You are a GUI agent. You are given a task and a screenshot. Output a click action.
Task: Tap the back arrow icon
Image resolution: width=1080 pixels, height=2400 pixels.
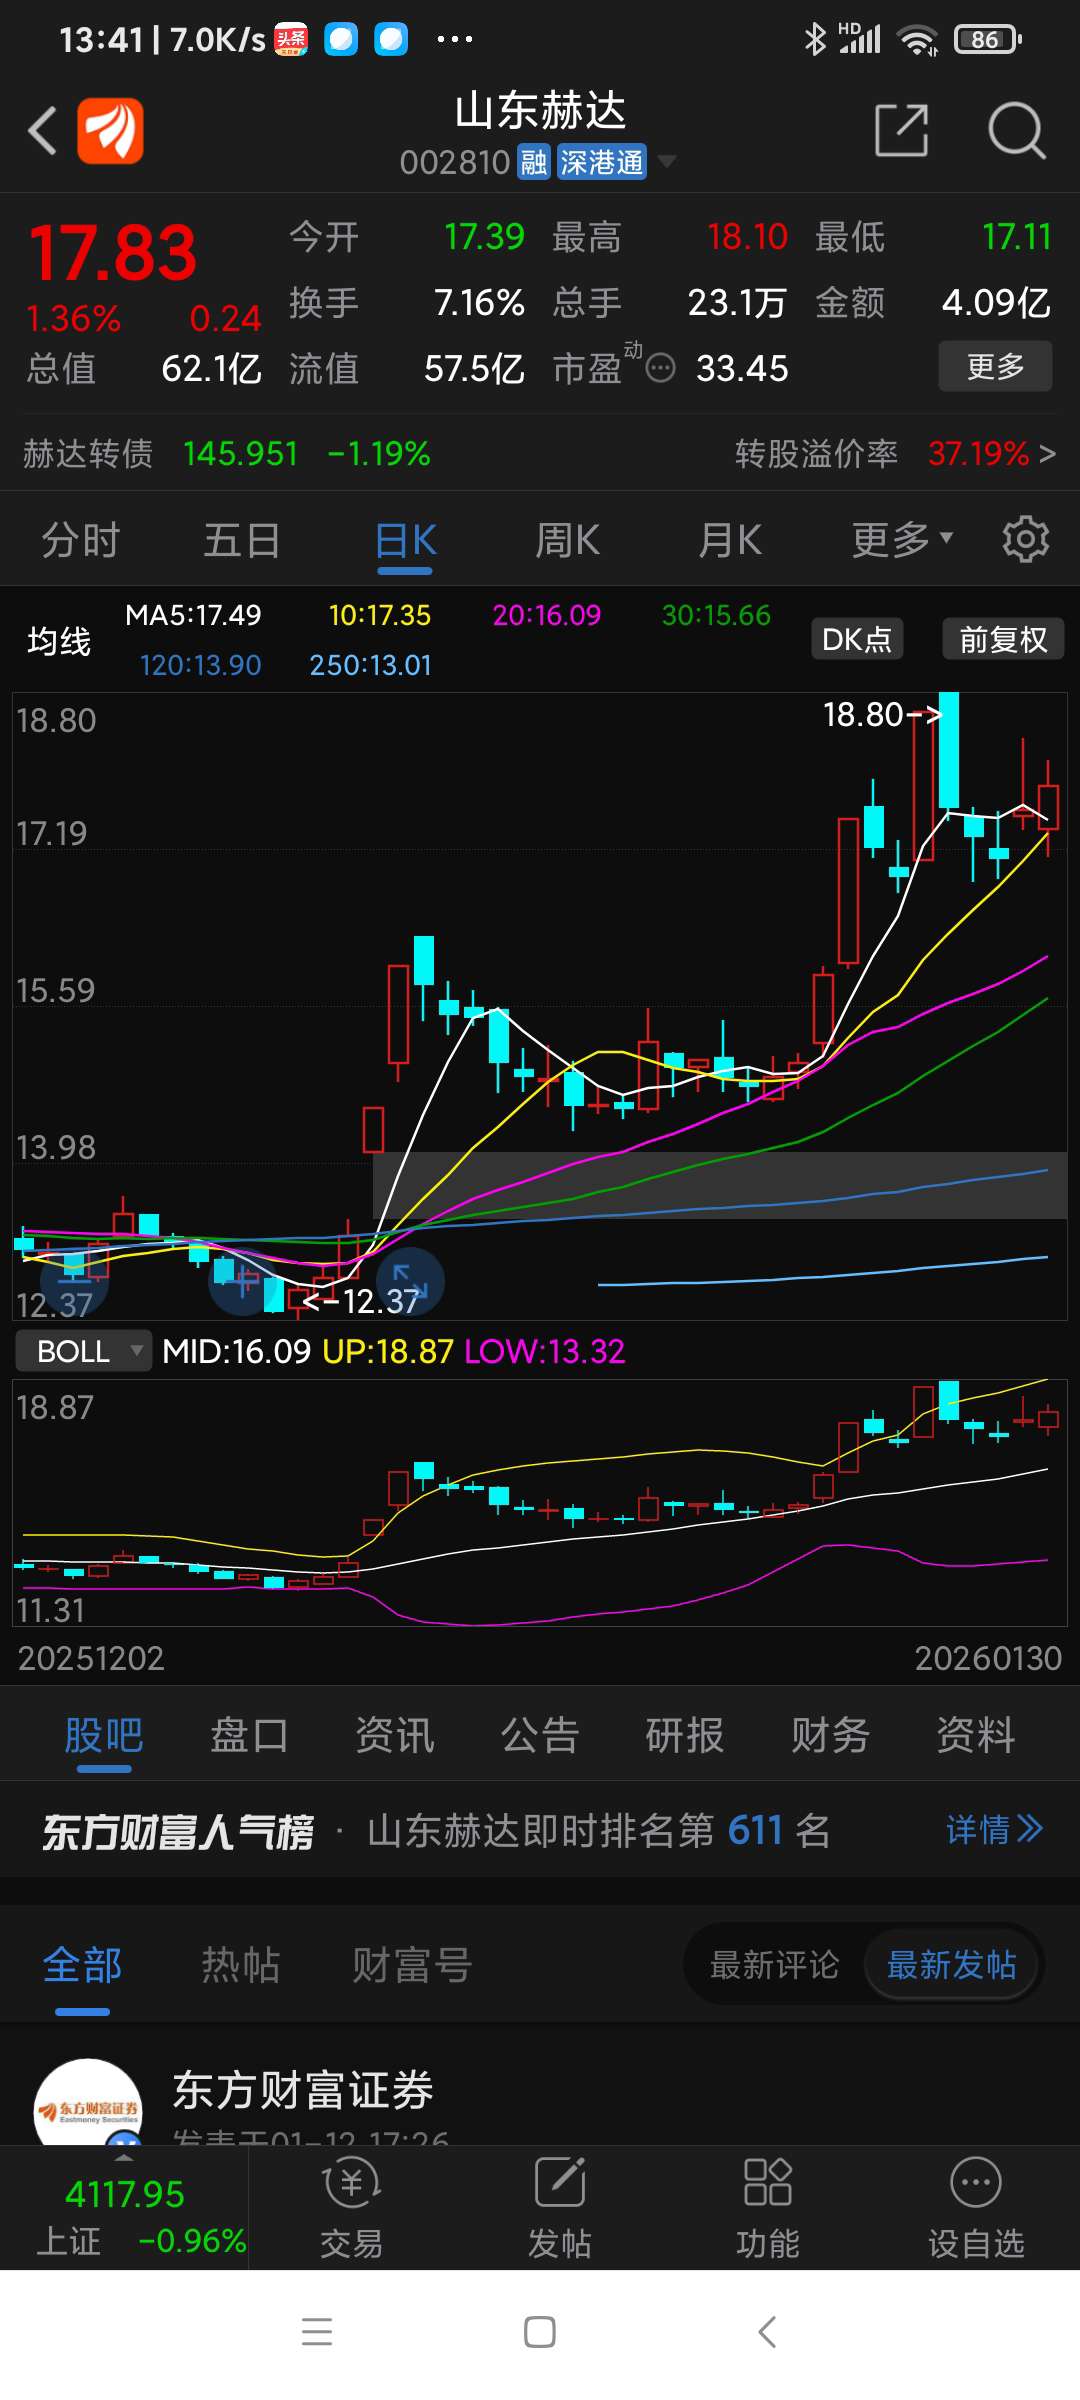42,130
